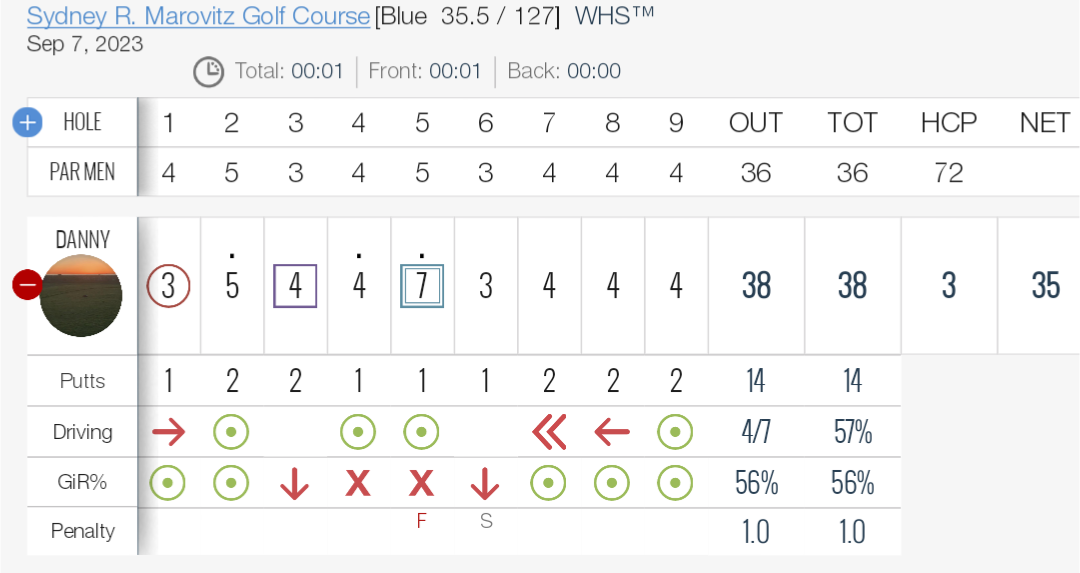
Task: Click the red F penalty marker
Action: 422,521
